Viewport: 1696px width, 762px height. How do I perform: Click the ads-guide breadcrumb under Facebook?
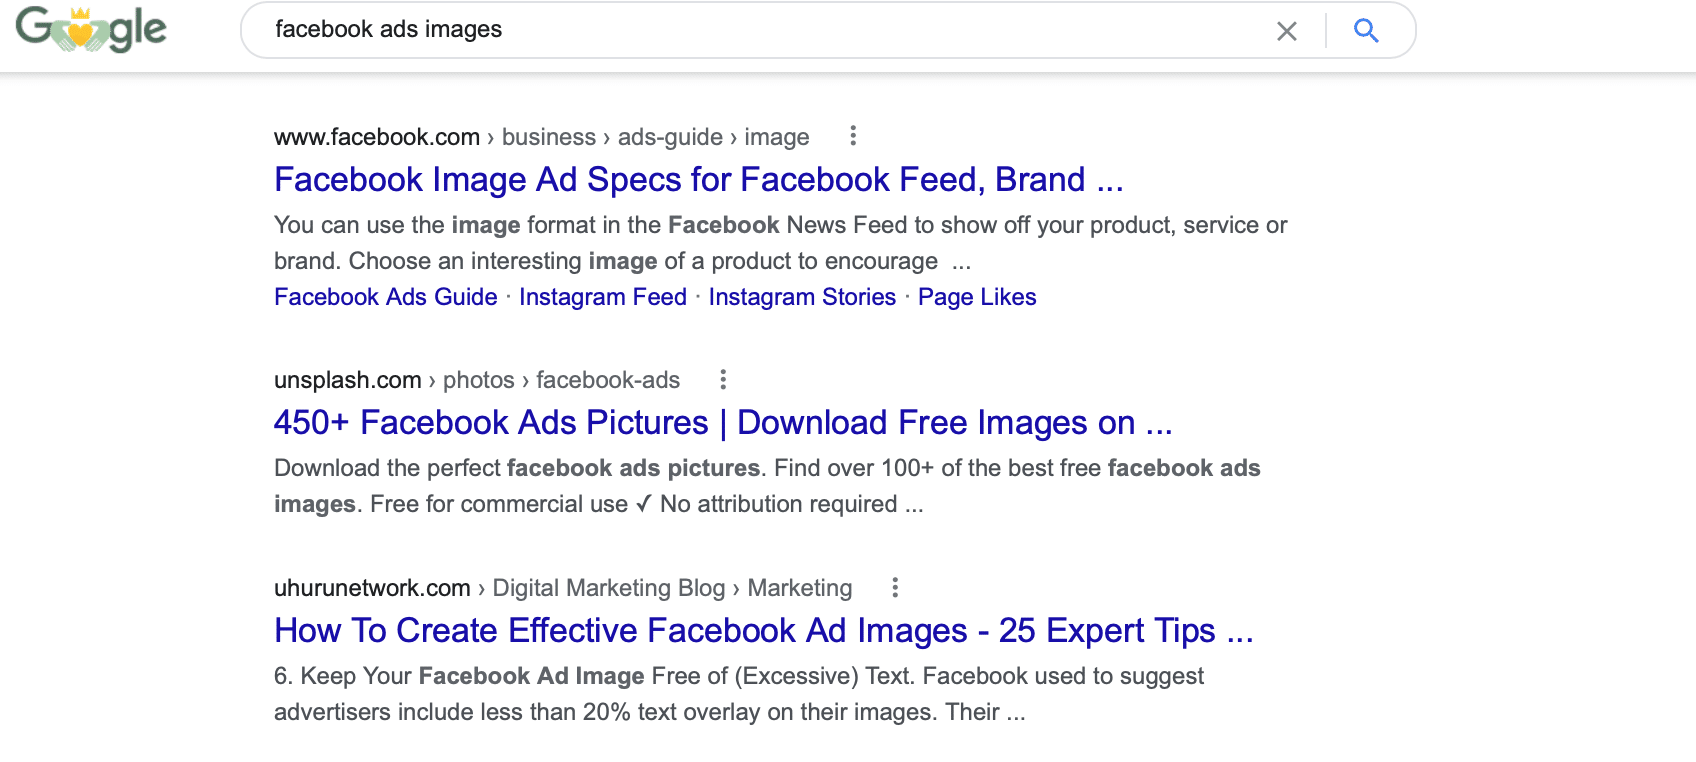click(668, 137)
